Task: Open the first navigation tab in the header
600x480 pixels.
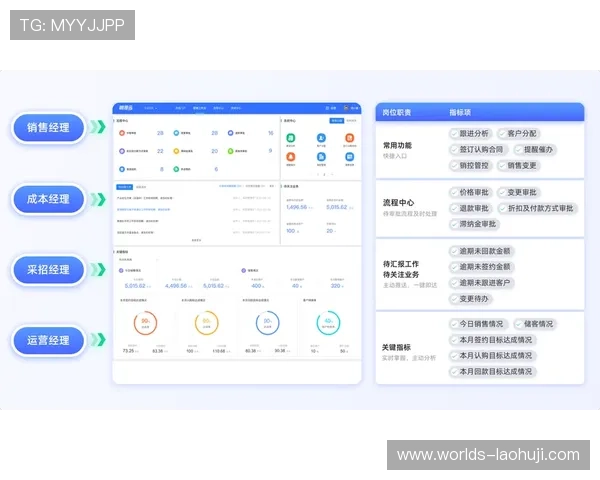Action: (180, 108)
